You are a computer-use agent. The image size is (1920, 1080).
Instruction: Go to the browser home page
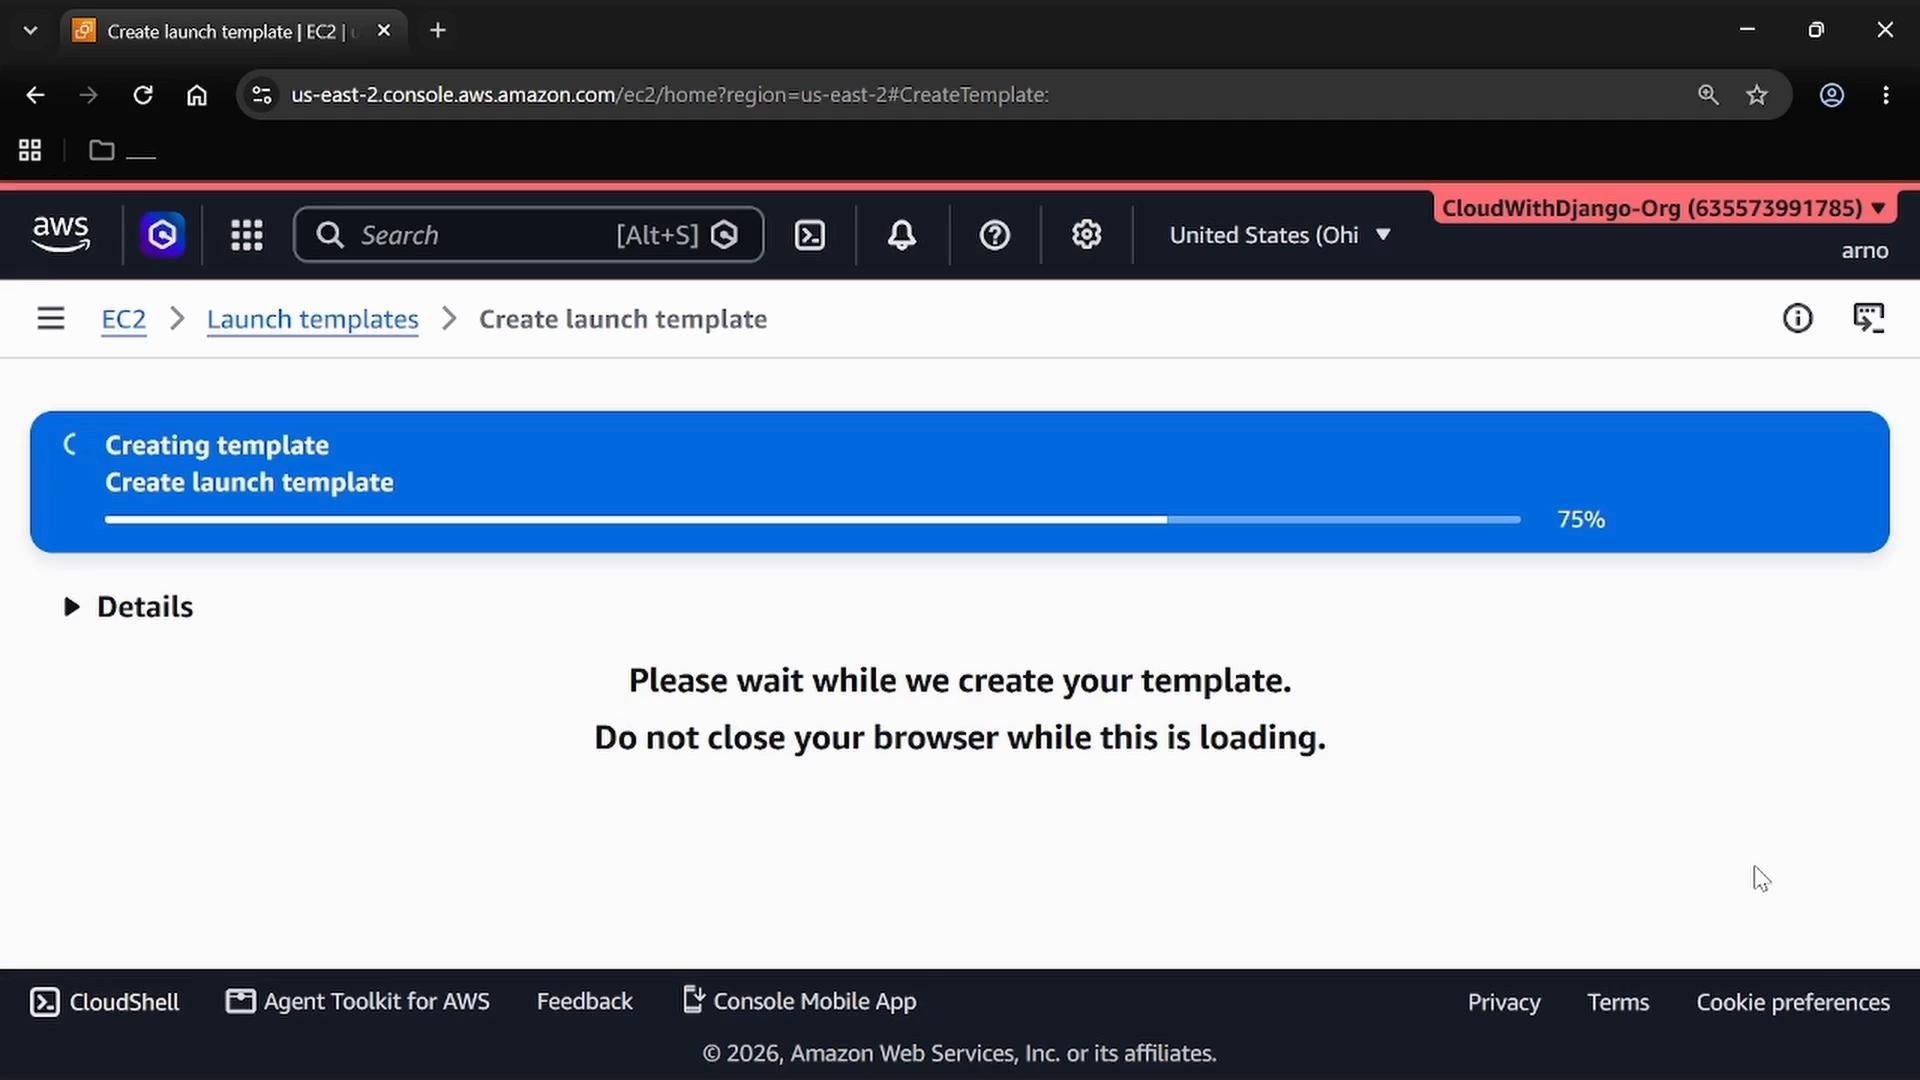(x=197, y=95)
